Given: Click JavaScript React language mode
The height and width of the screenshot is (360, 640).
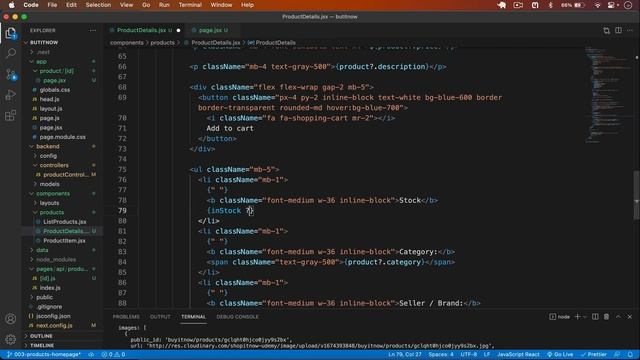Looking at the screenshot, I should tap(518, 354).
